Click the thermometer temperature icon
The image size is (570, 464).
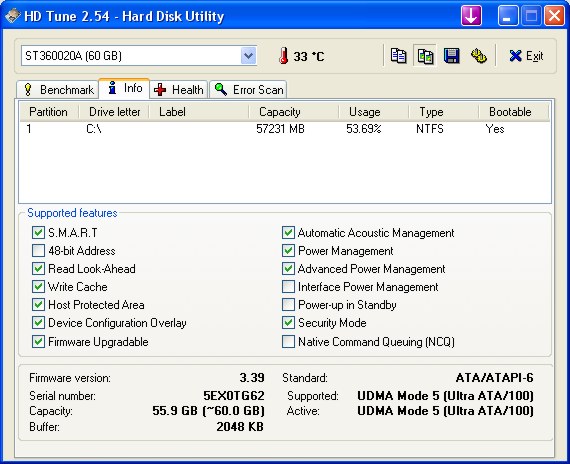[x=284, y=56]
